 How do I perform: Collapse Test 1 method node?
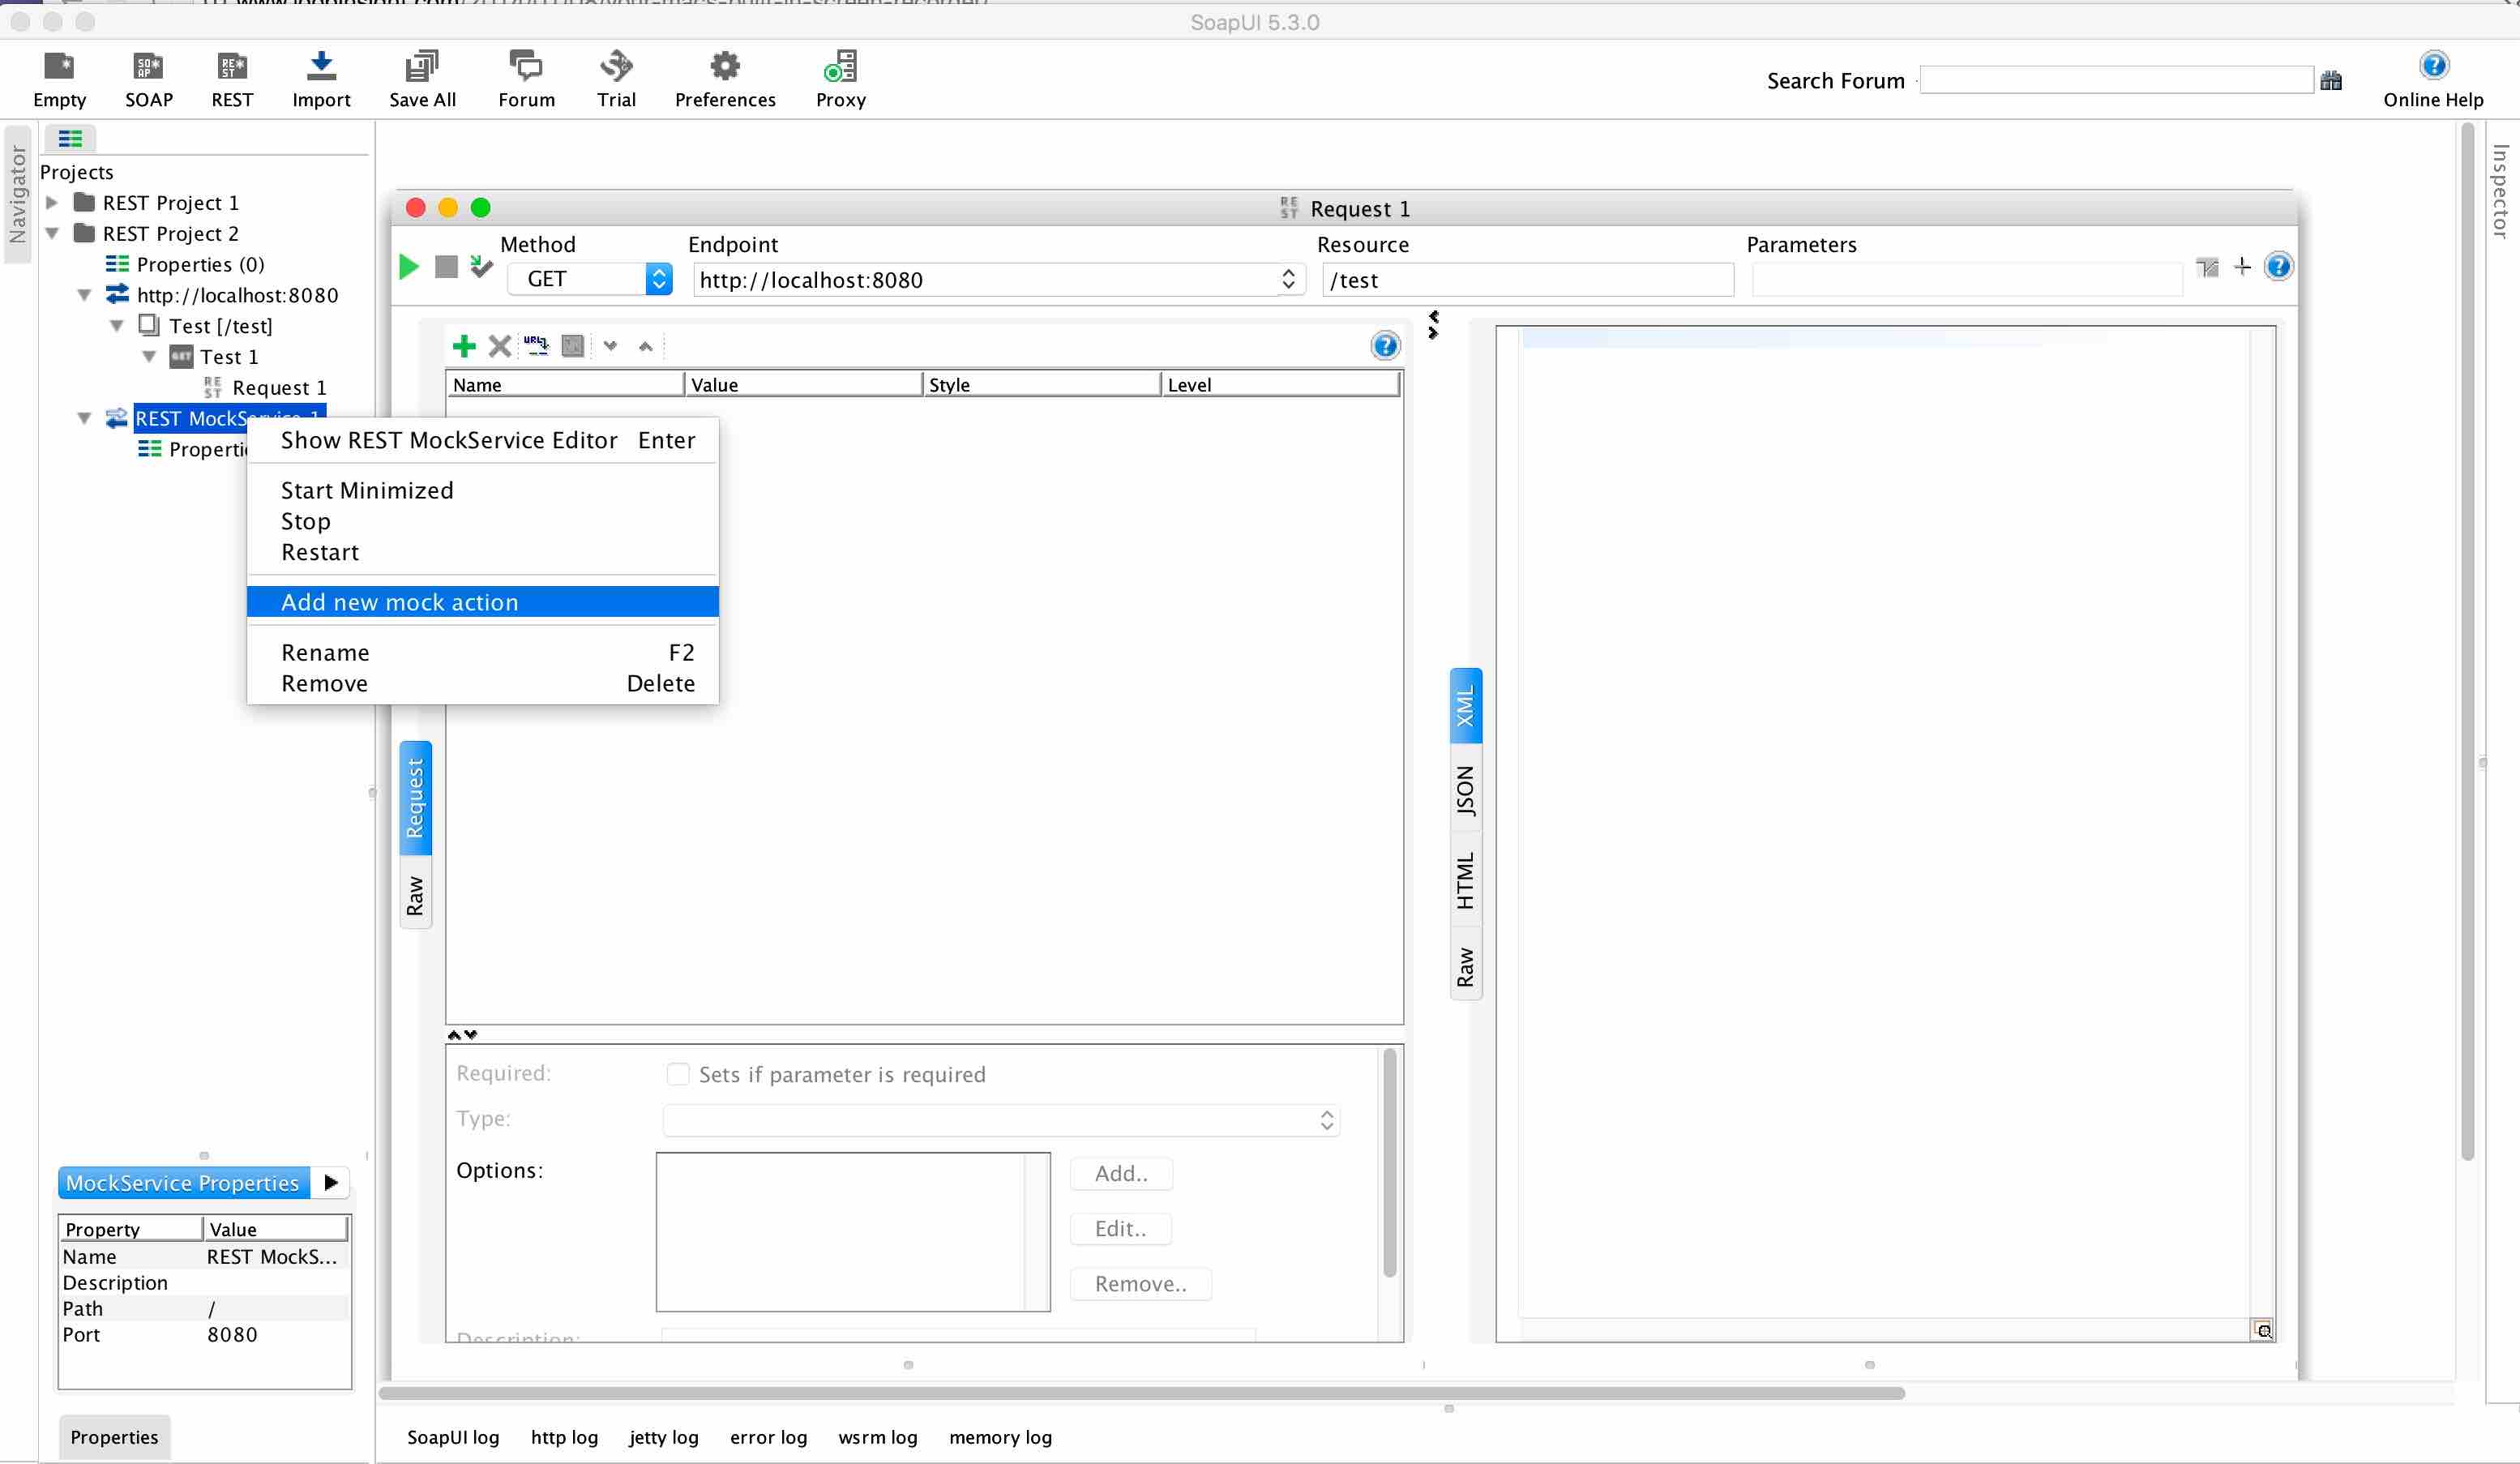coord(149,357)
